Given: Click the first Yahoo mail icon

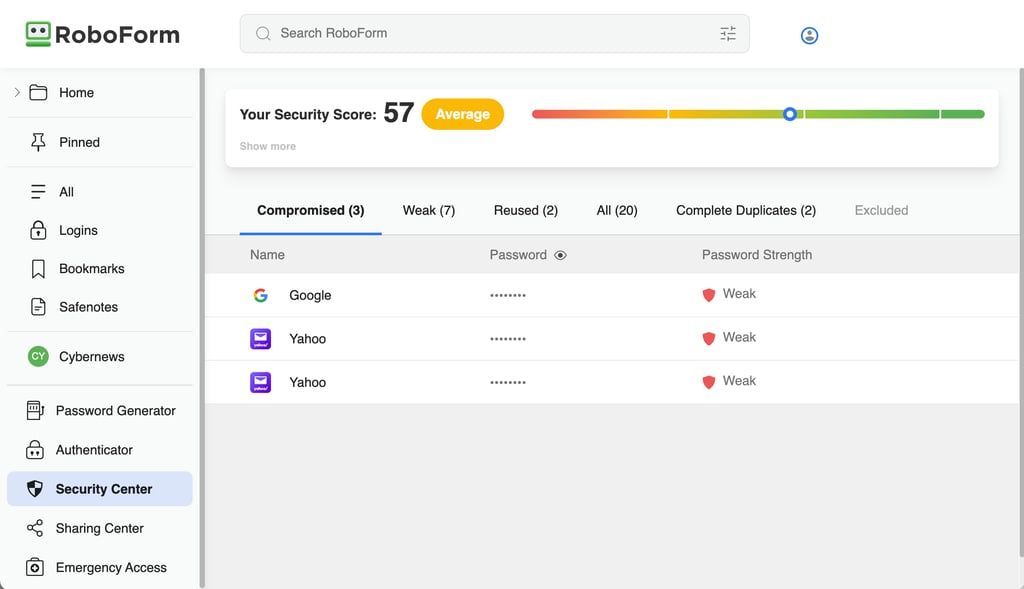Looking at the screenshot, I should pyautogui.click(x=261, y=339).
